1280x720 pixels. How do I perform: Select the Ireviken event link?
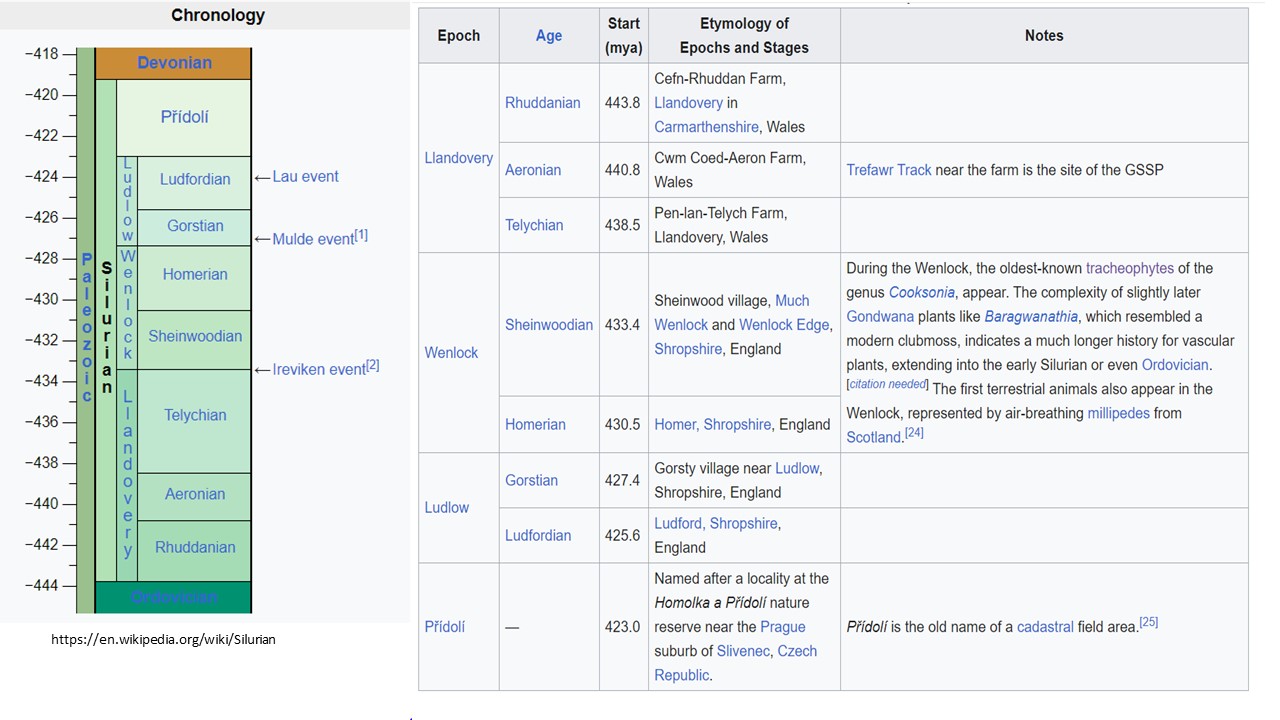(319, 370)
